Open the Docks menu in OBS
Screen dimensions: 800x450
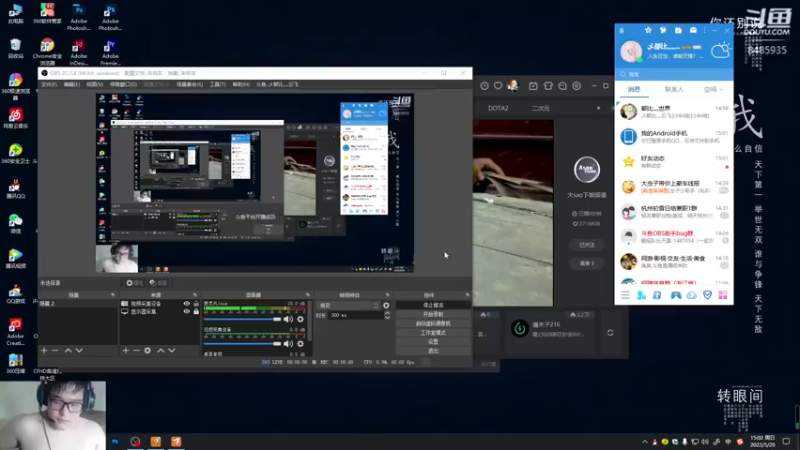coord(123,84)
